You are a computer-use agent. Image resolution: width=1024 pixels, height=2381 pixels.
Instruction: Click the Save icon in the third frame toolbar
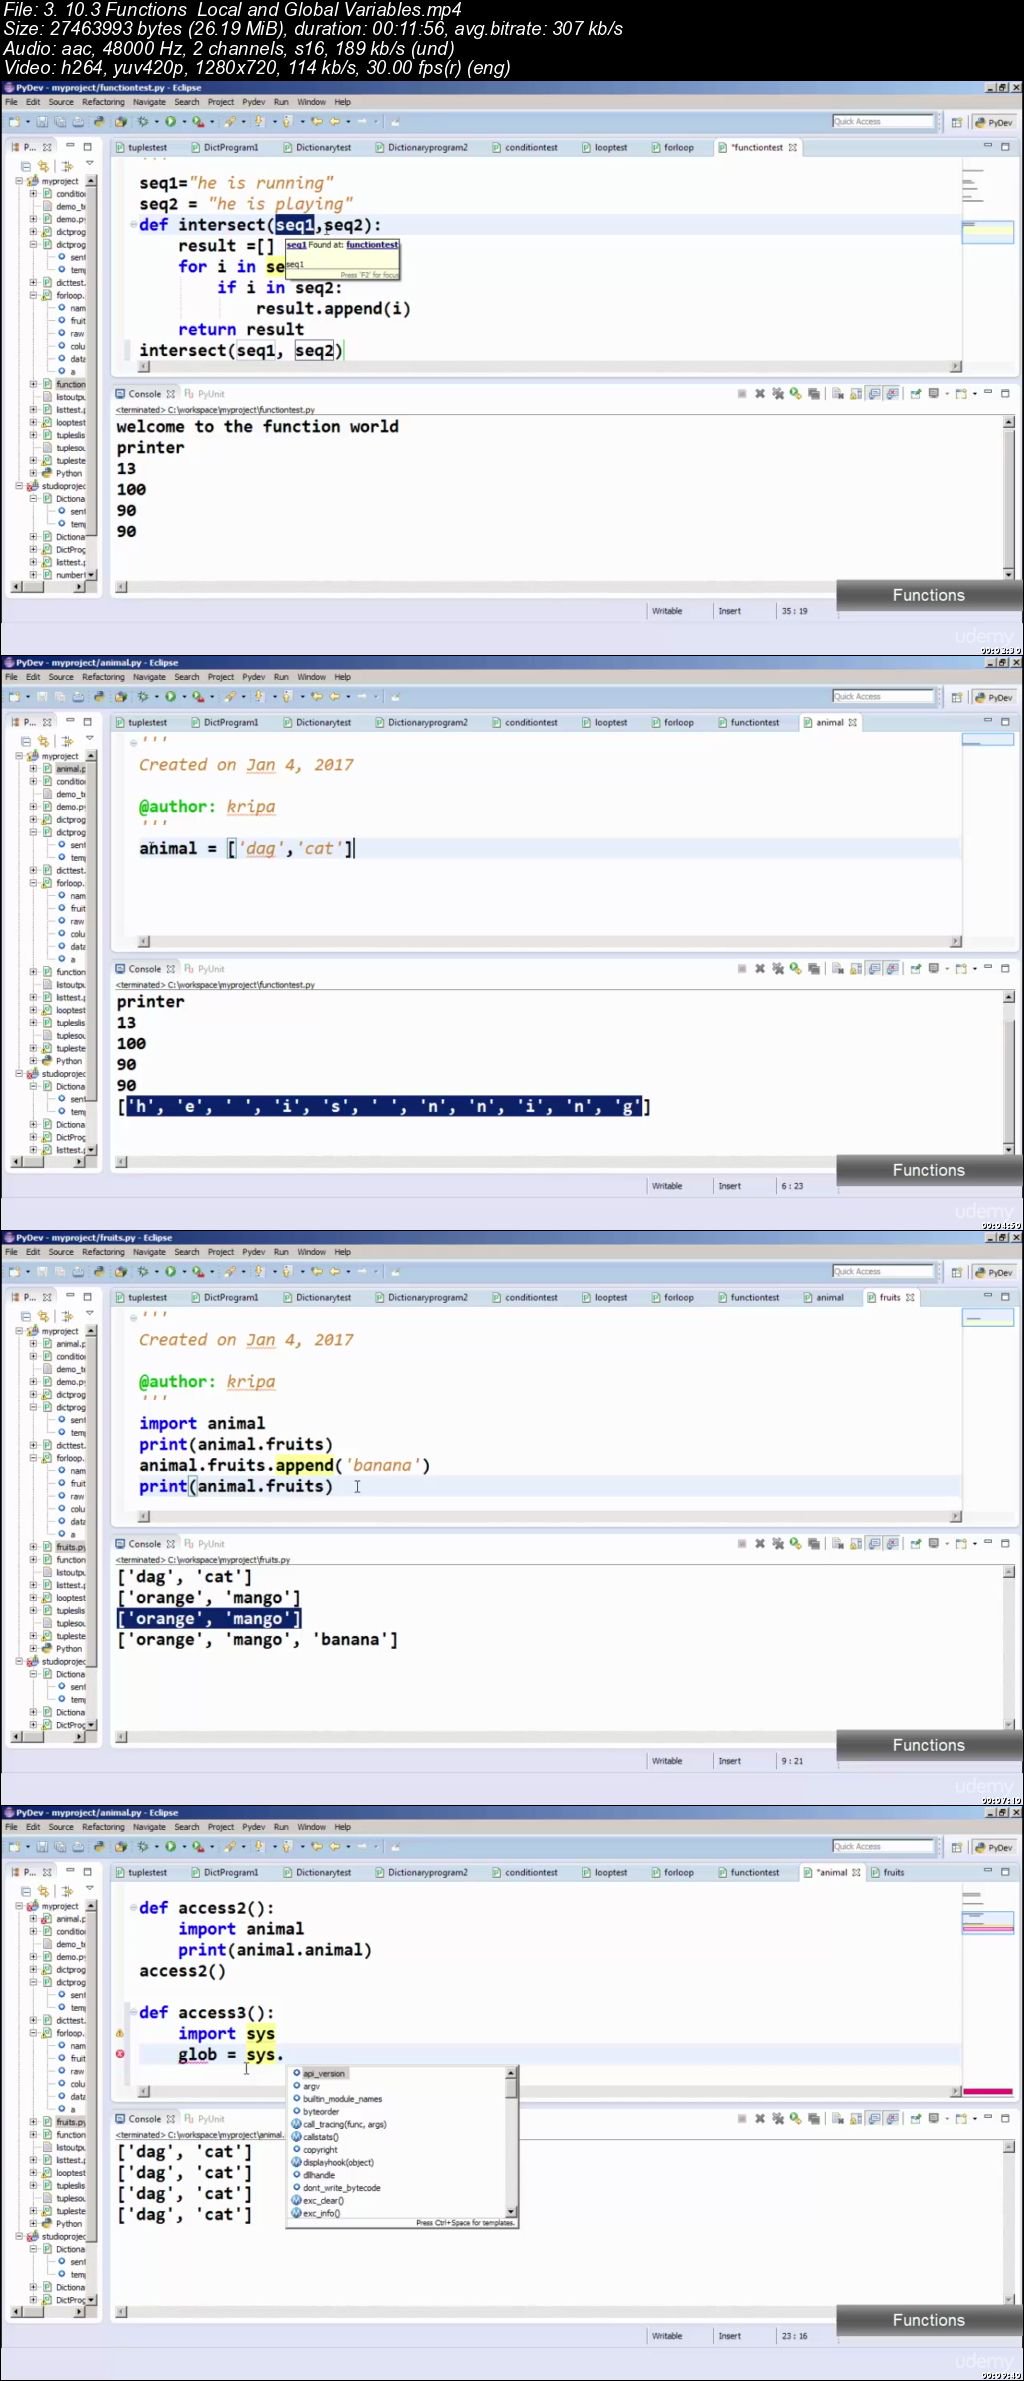point(43,1272)
